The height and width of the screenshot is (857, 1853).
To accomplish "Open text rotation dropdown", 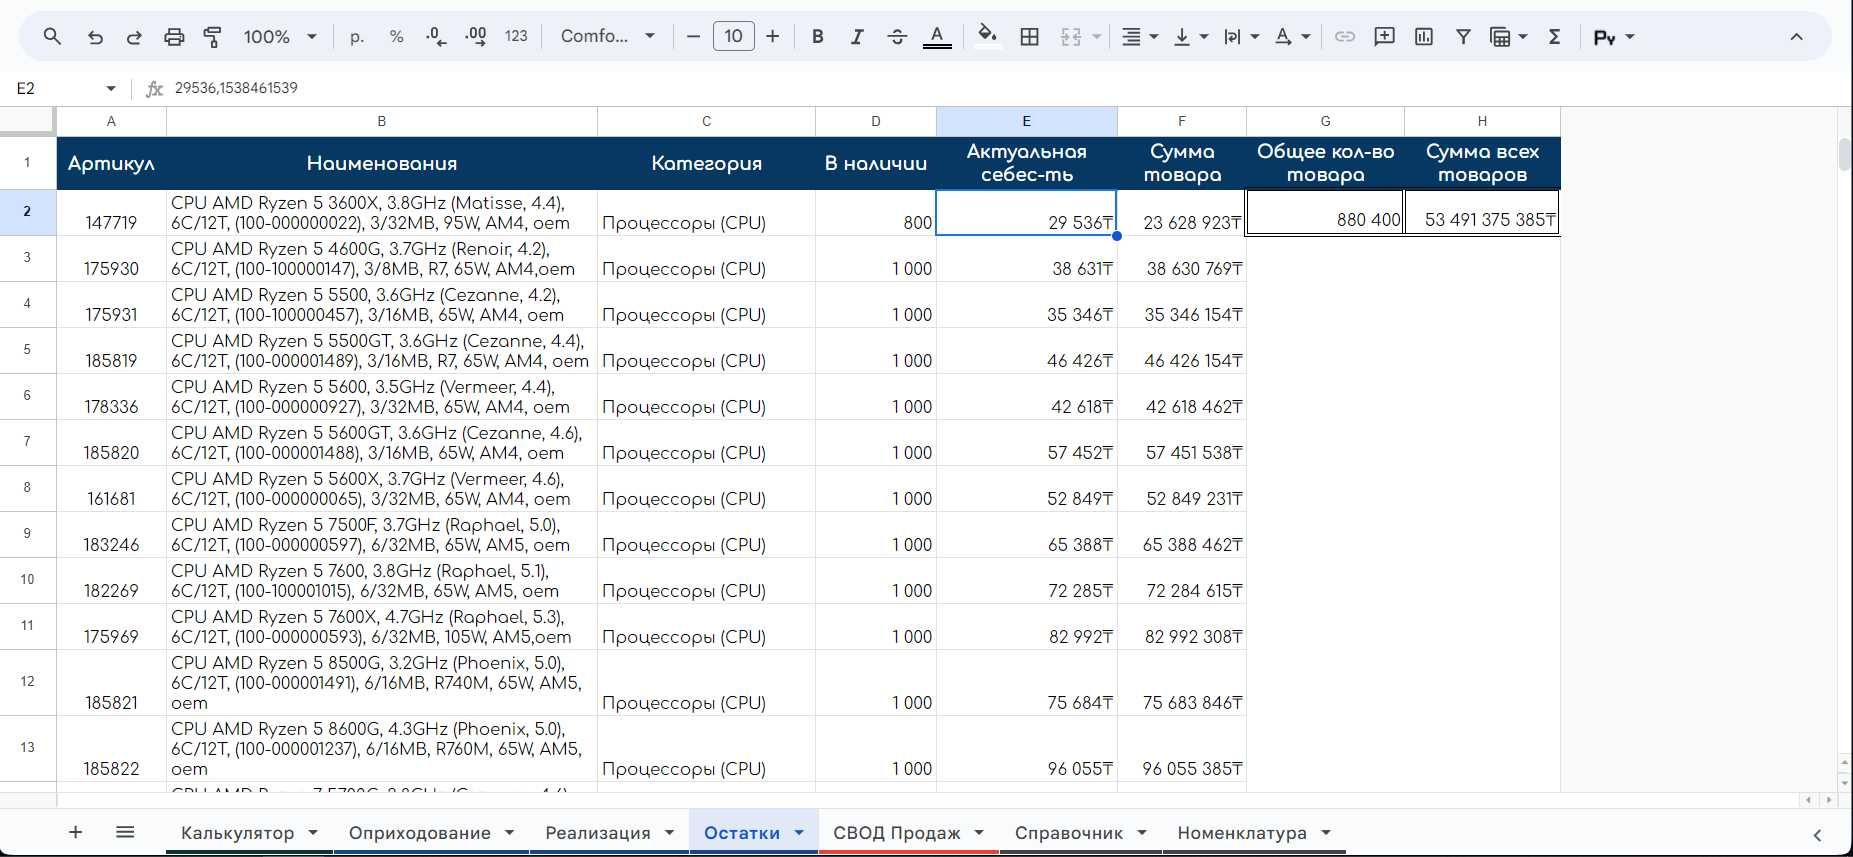I will (1292, 36).
